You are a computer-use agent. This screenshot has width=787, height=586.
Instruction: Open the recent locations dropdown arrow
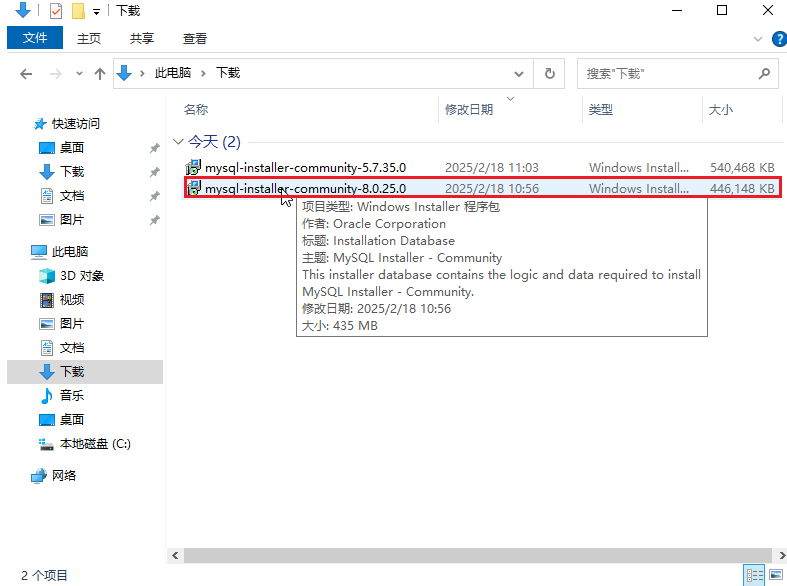(79, 74)
